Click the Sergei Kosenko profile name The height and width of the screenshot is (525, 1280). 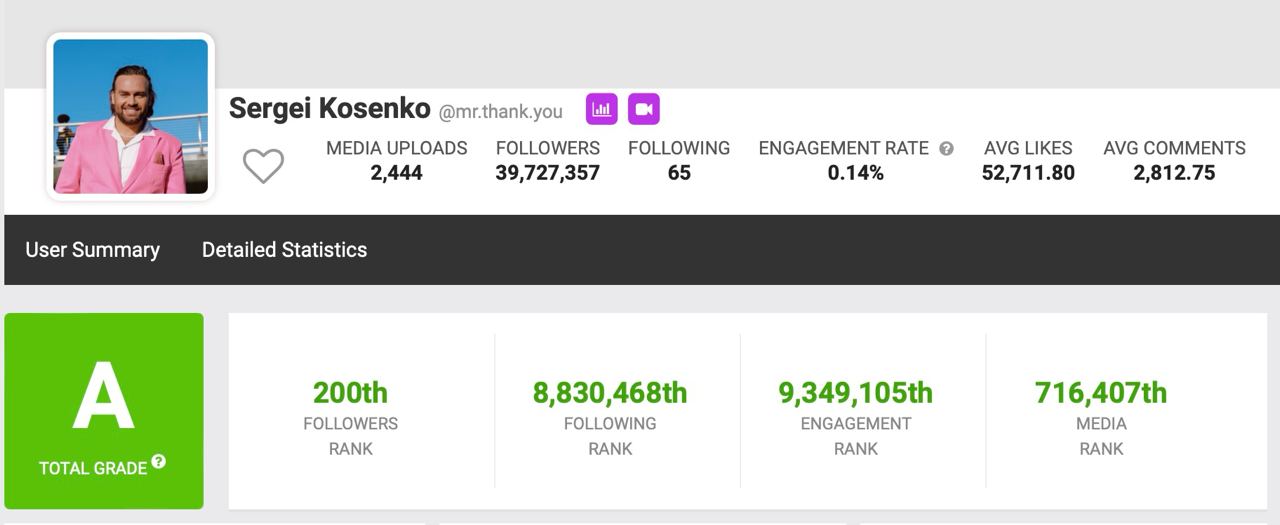pyautogui.click(x=329, y=108)
